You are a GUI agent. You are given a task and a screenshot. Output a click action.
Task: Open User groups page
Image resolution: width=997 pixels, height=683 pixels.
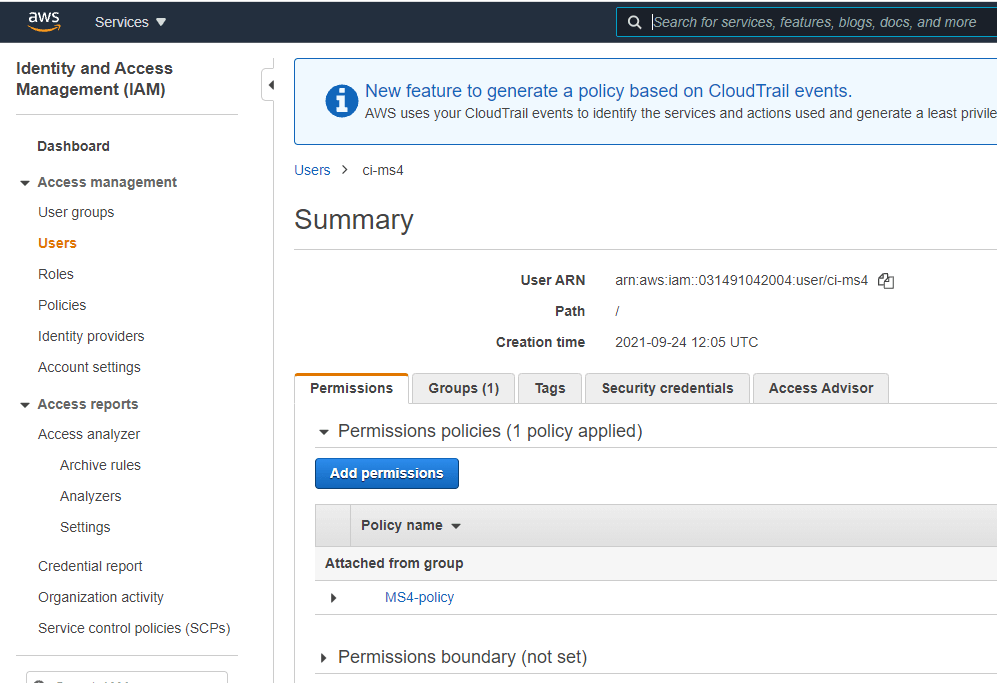76,212
